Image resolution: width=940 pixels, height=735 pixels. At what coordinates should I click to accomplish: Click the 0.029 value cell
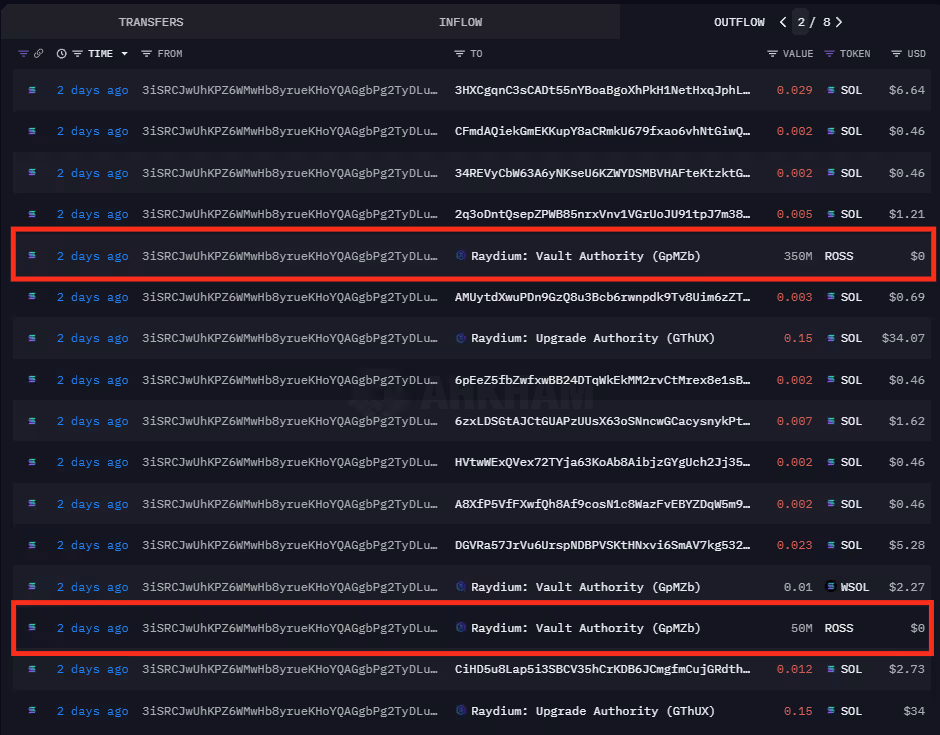point(794,90)
